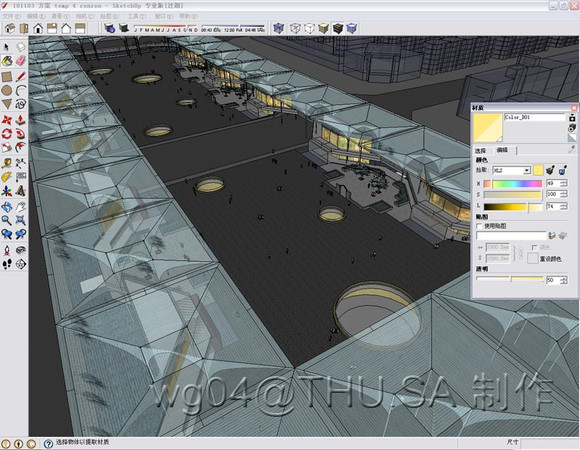Enable the use texture image checkbox

tap(479, 226)
